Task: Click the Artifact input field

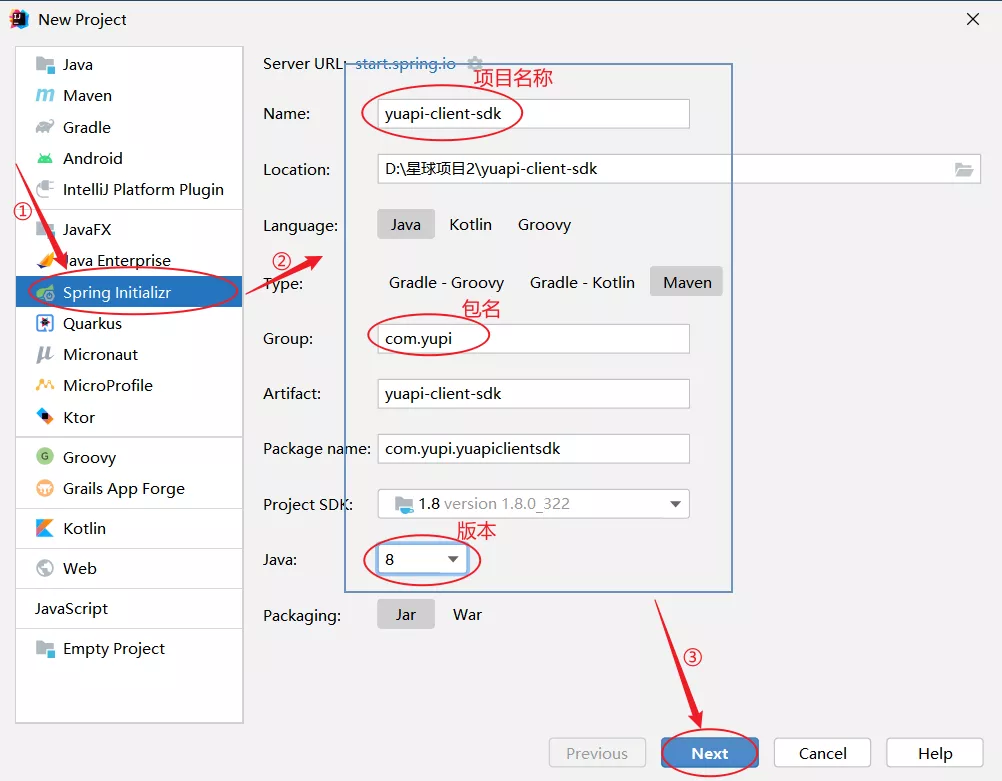Action: point(534,394)
